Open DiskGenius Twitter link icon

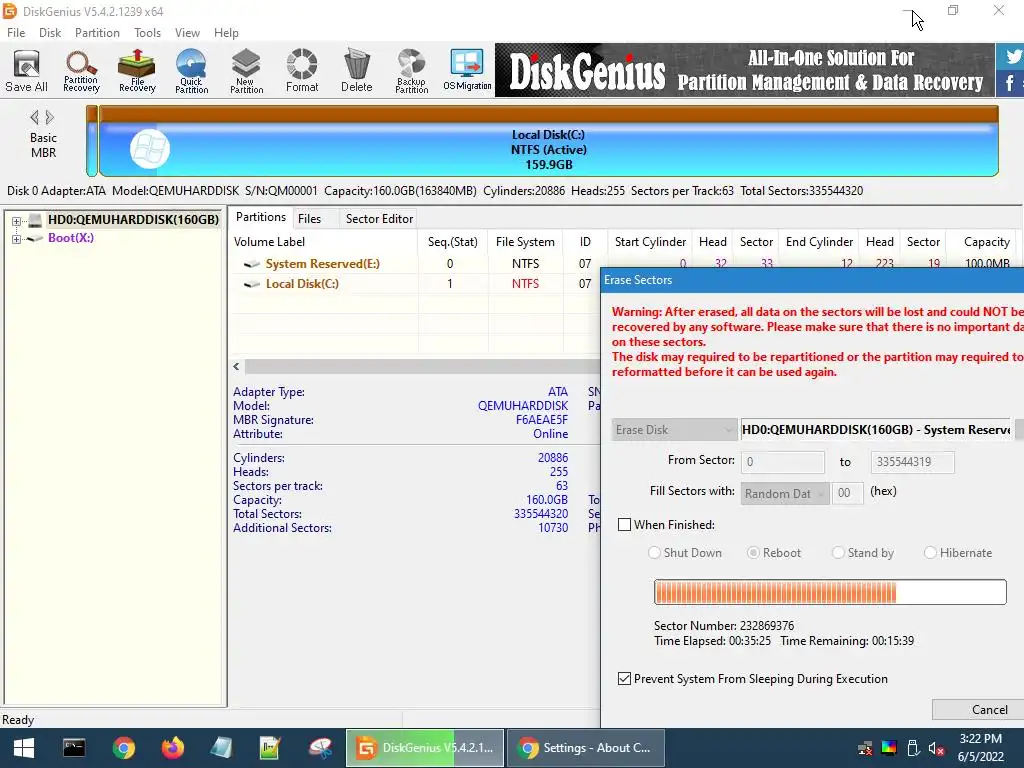[x=1012, y=56]
